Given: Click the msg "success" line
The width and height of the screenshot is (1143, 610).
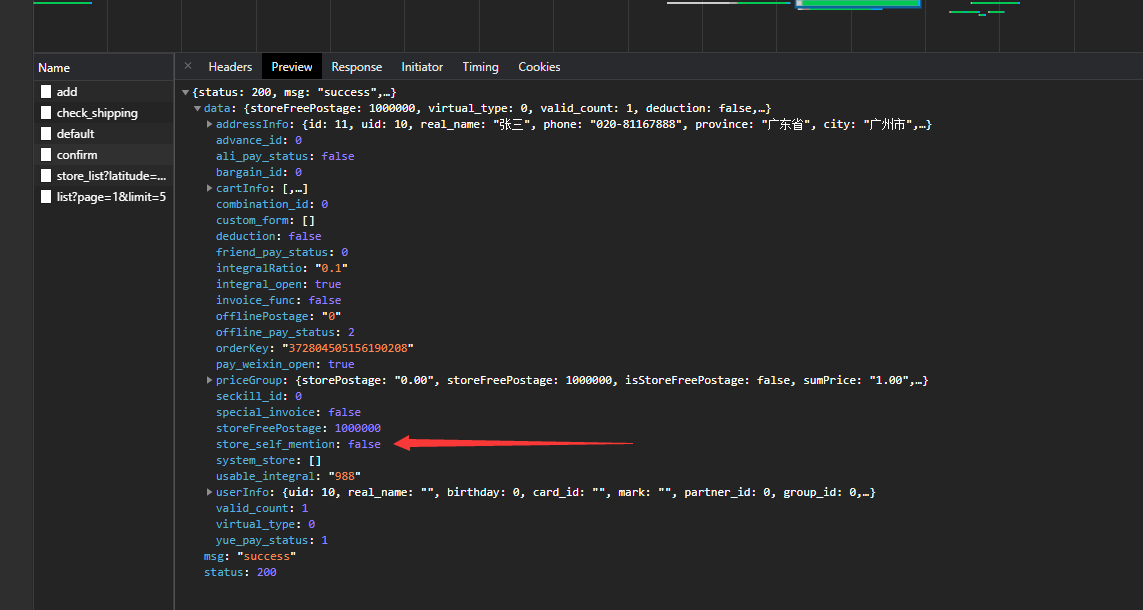Looking at the screenshot, I should pyautogui.click(x=250, y=557).
